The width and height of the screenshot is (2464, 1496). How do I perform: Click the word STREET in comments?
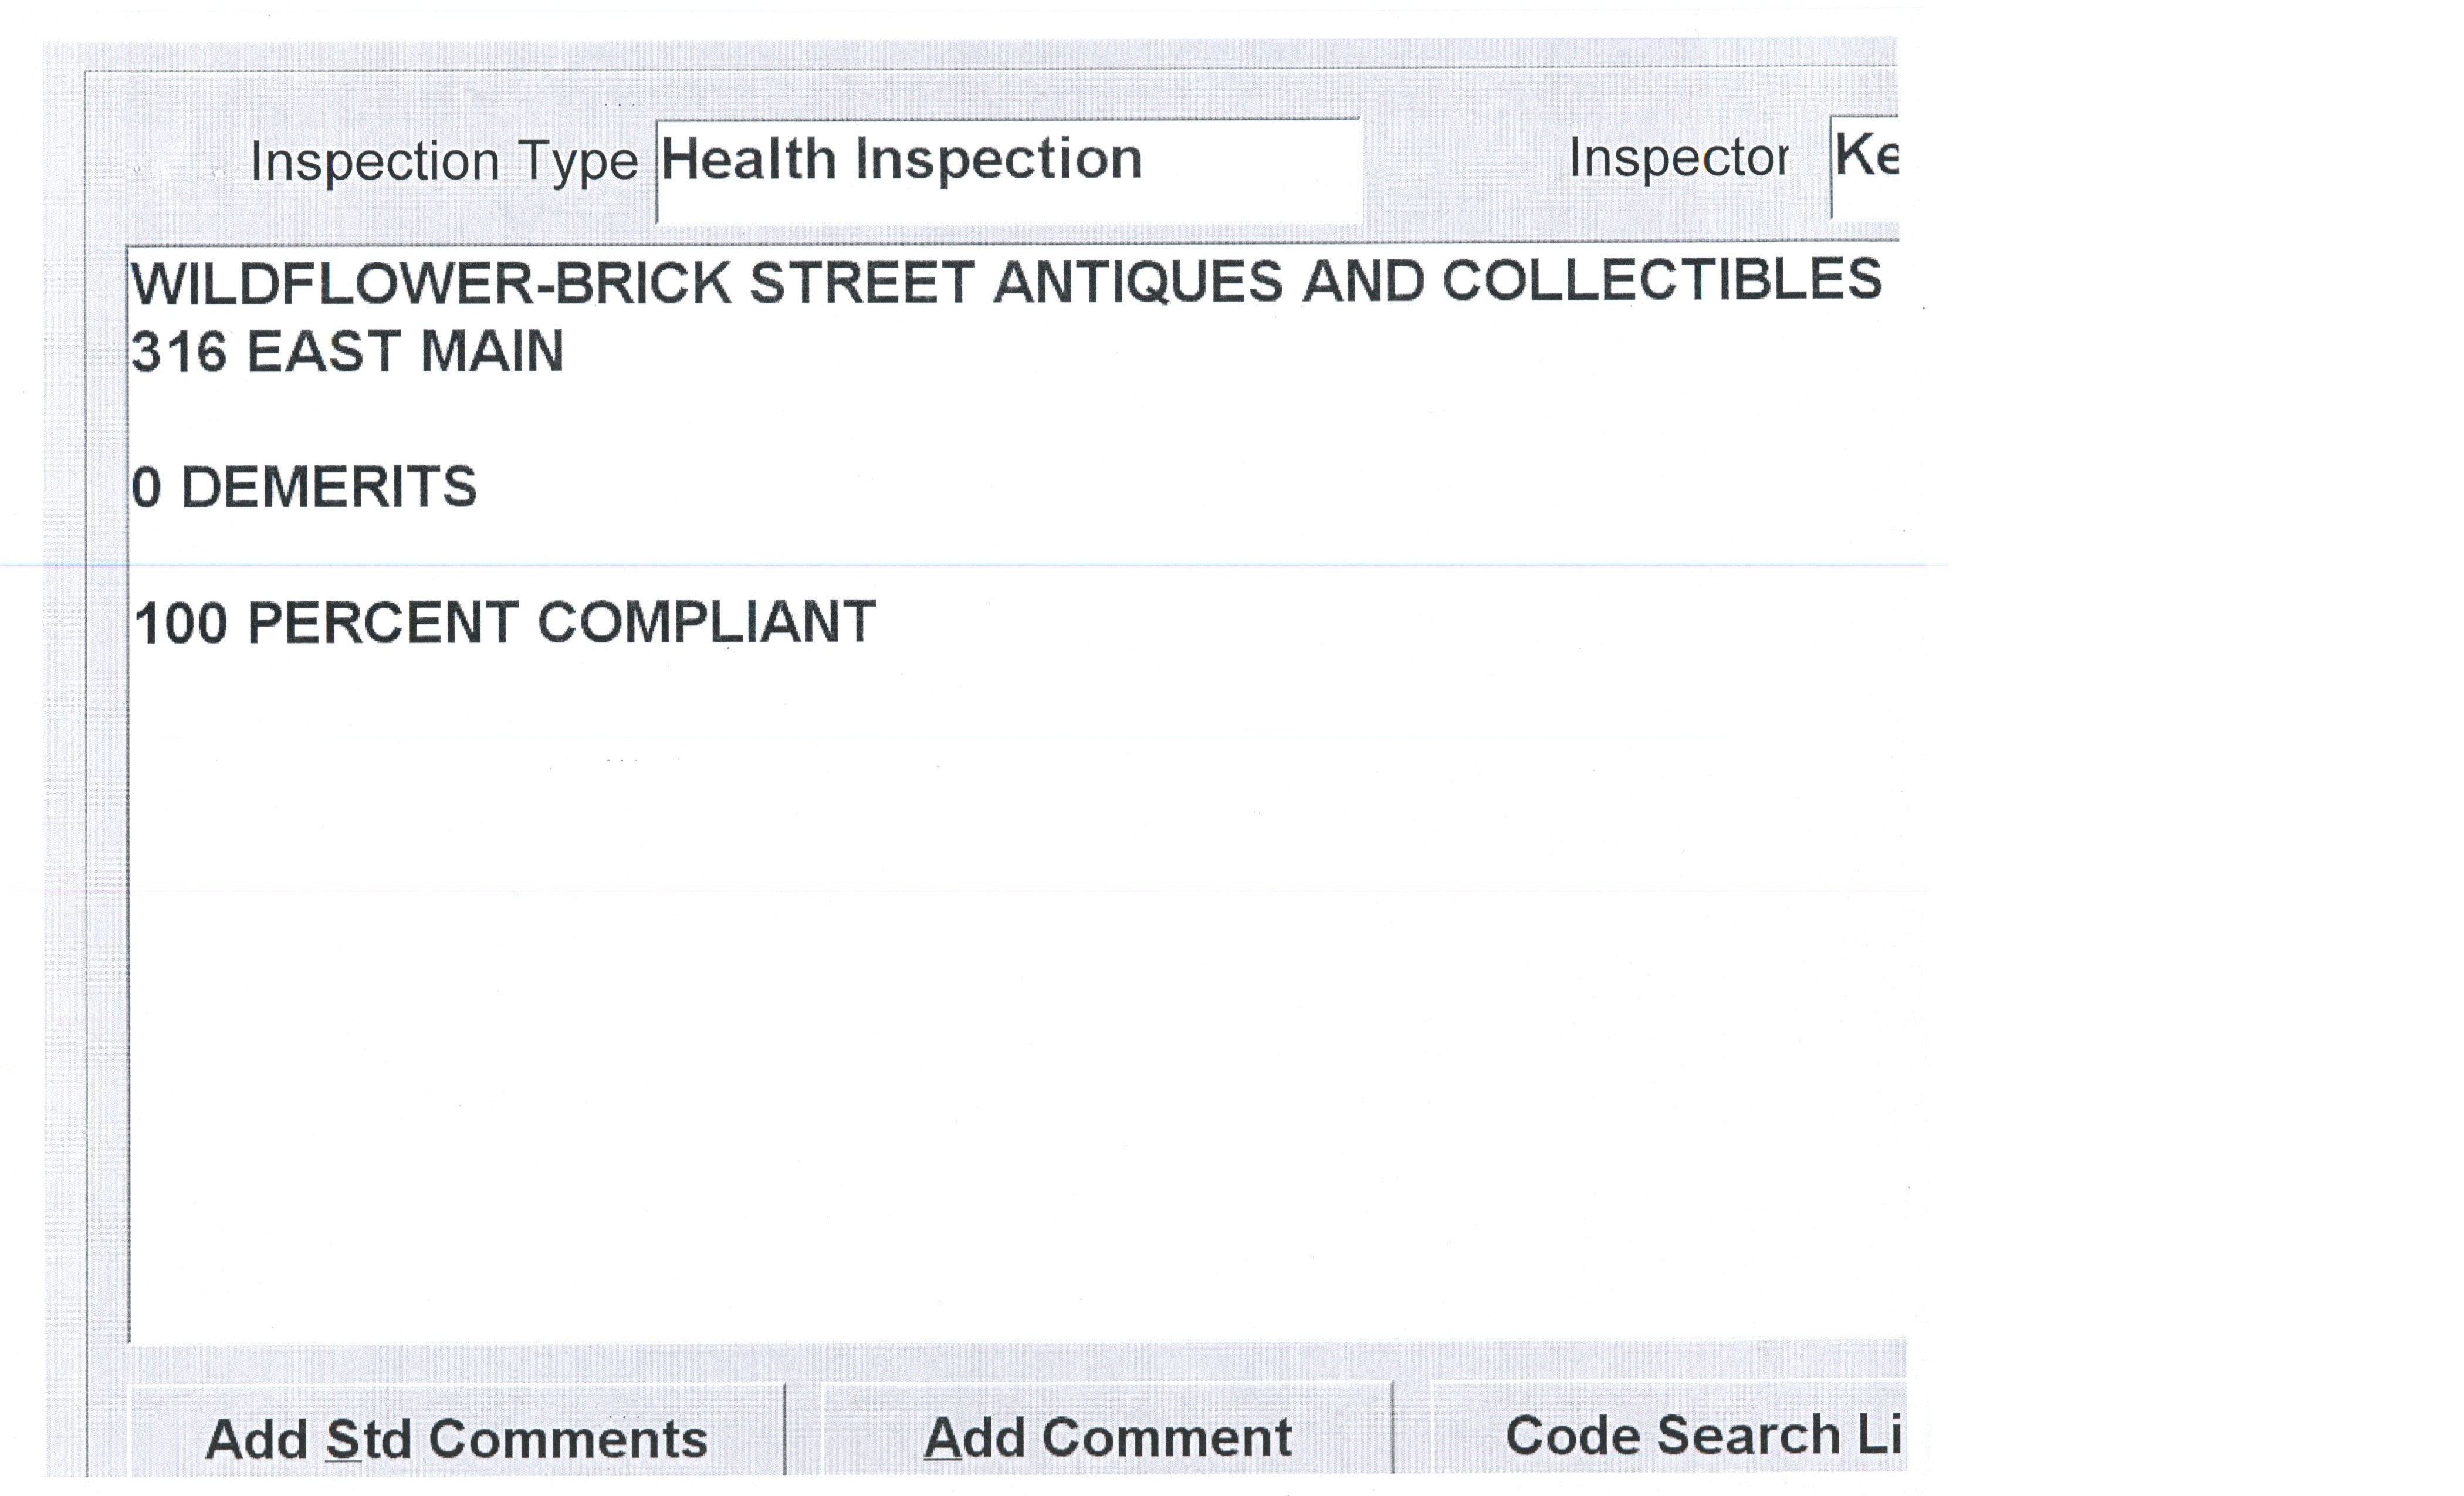point(861,283)
